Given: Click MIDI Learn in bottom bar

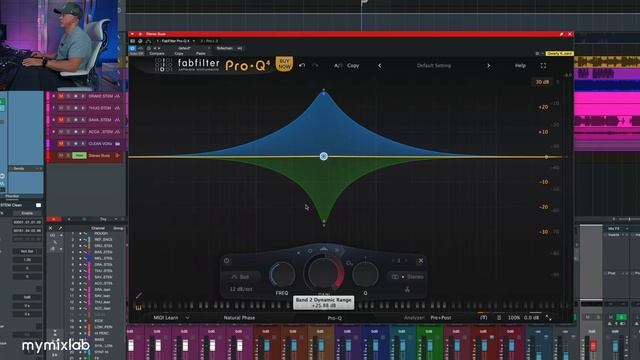Looking at the screenshot, I should tap(166, 318).
